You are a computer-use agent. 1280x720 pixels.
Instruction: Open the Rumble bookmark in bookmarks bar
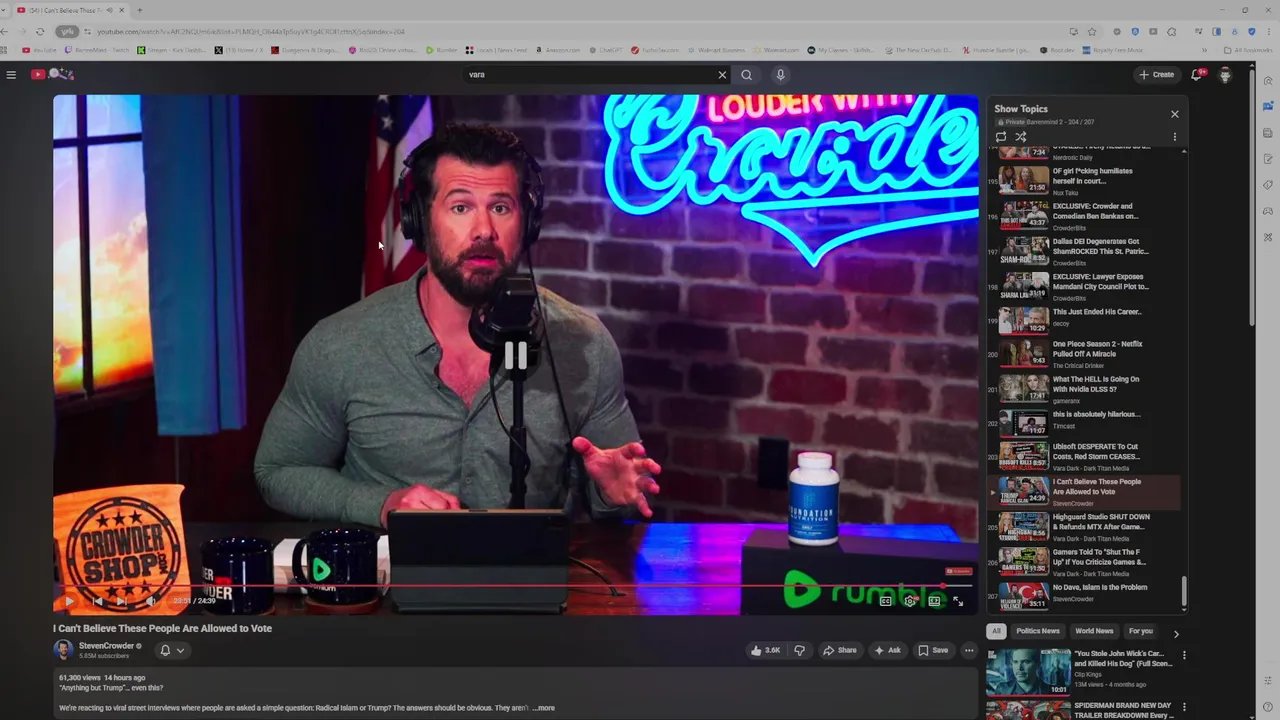[441, 50]
